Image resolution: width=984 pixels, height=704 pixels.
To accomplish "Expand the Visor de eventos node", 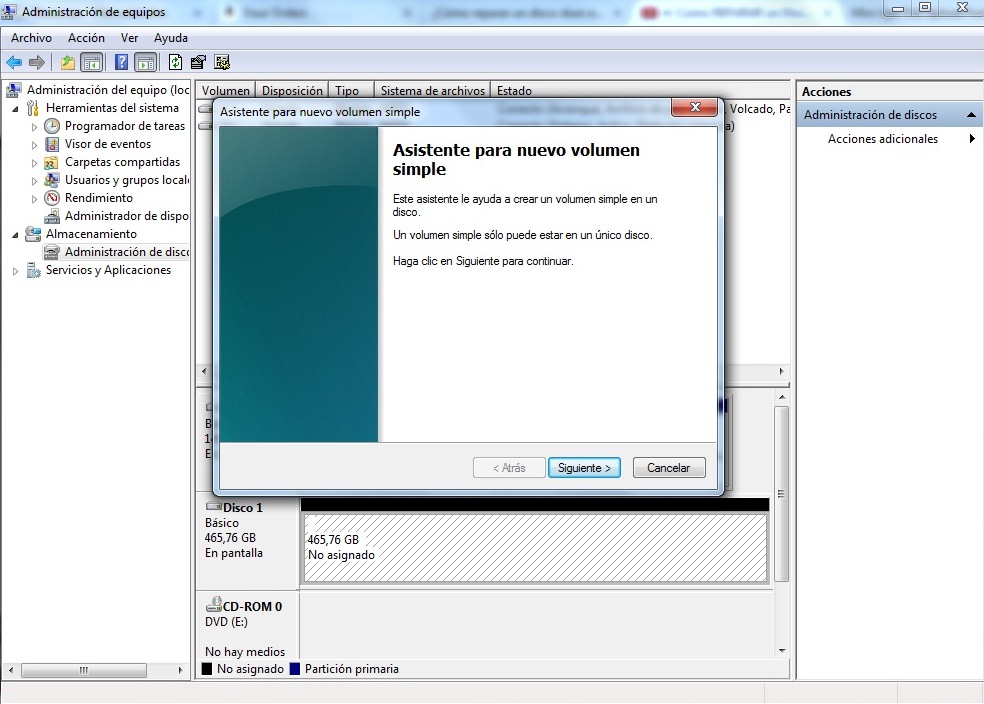I will point(35,145).
